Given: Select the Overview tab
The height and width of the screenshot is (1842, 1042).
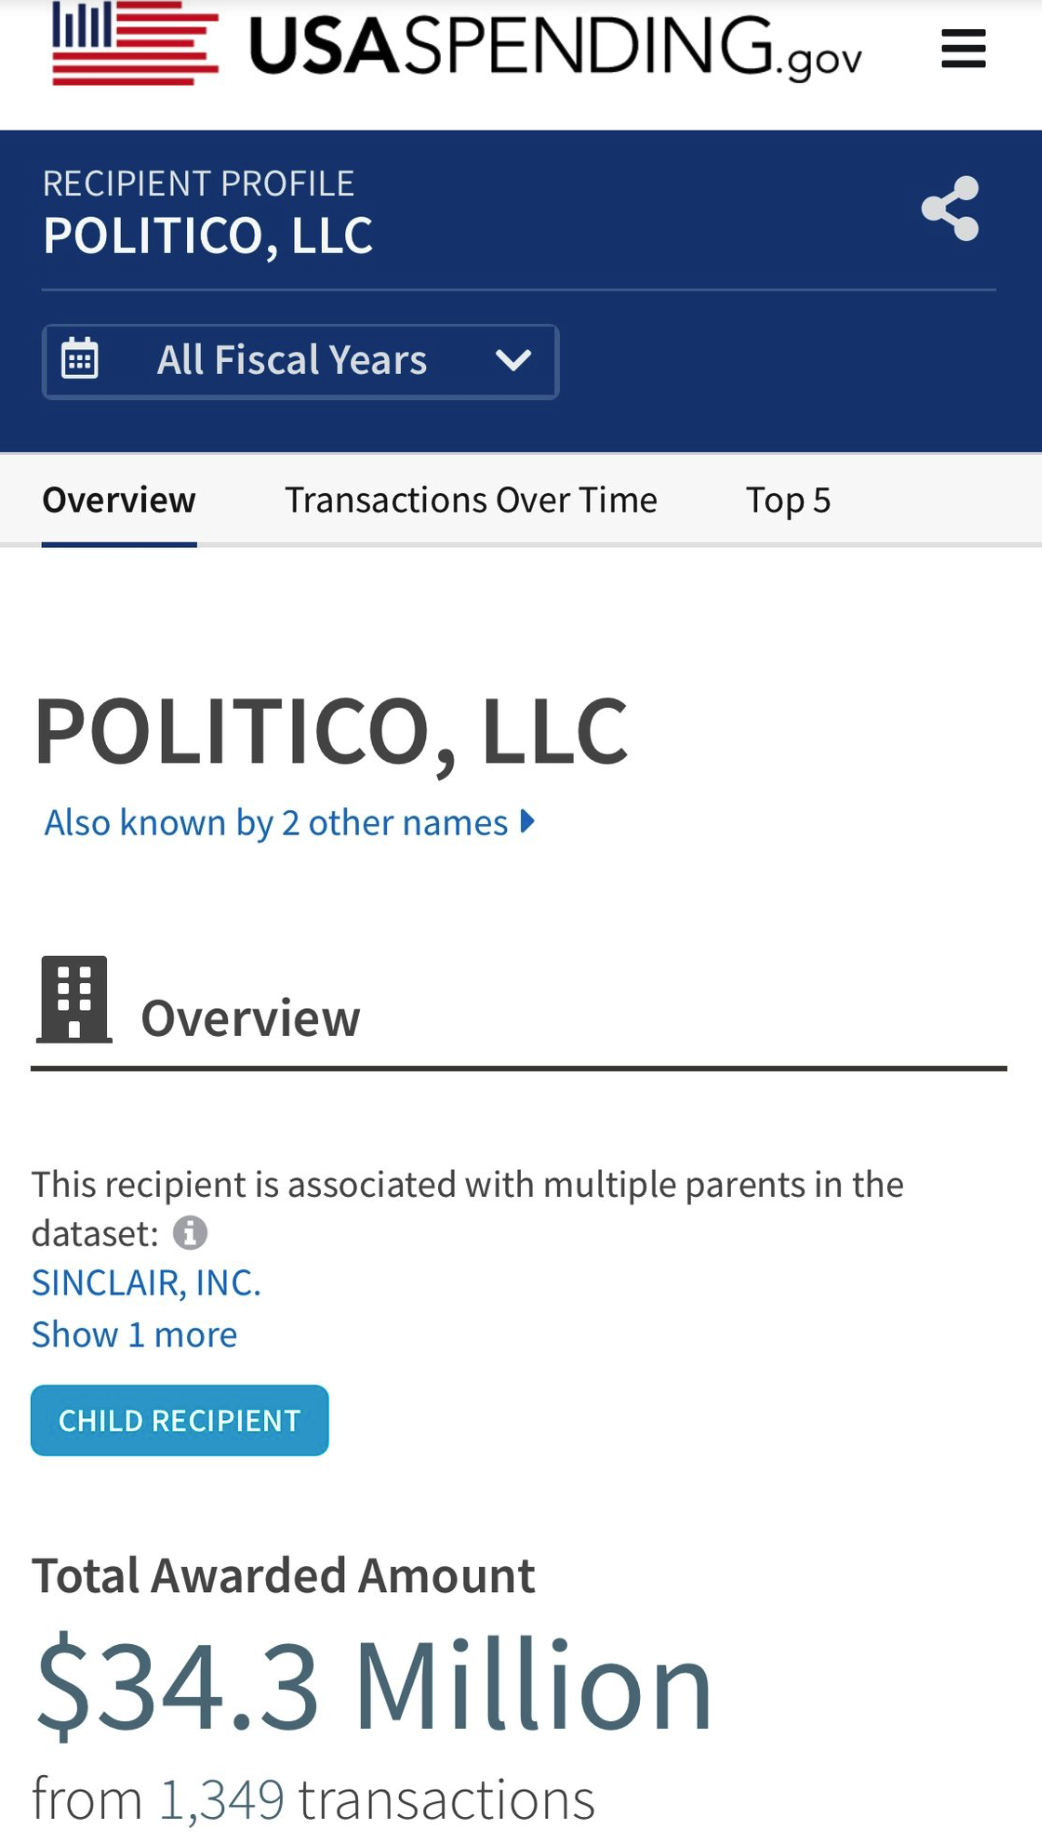Looking at the screenshot, I should pyautogui.click(x=119, y=500).
